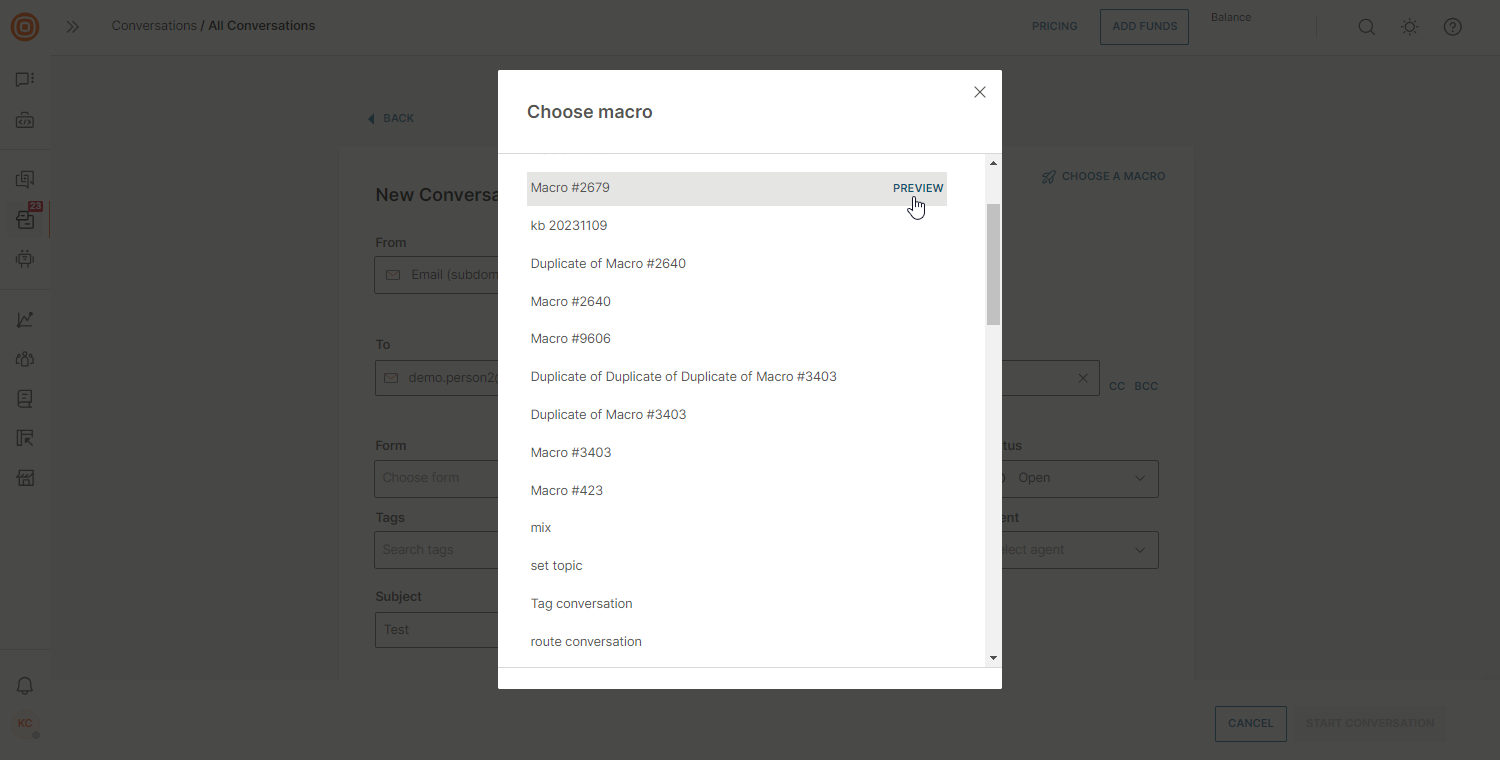Screen dimensions: 1500x760
Task: Click the From email field
Action: tap(437, 275)
